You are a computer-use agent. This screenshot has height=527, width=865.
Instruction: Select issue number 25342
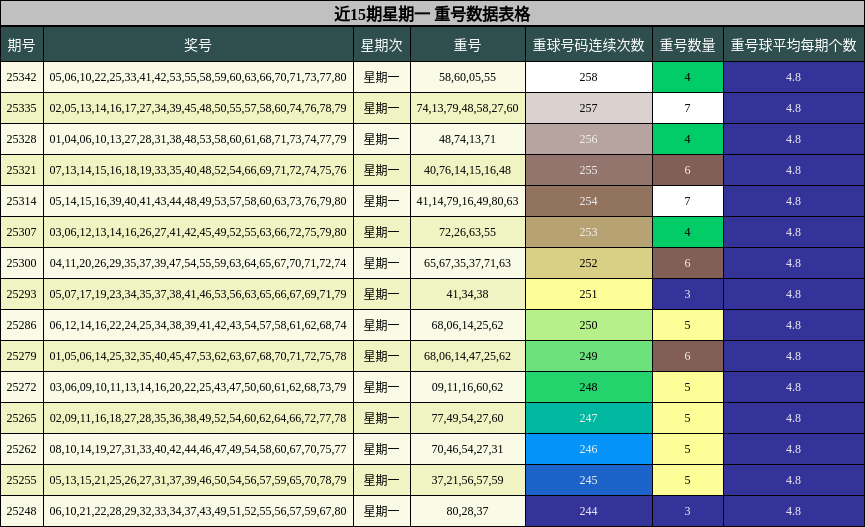pyautogui.click(x=22, y=77)
